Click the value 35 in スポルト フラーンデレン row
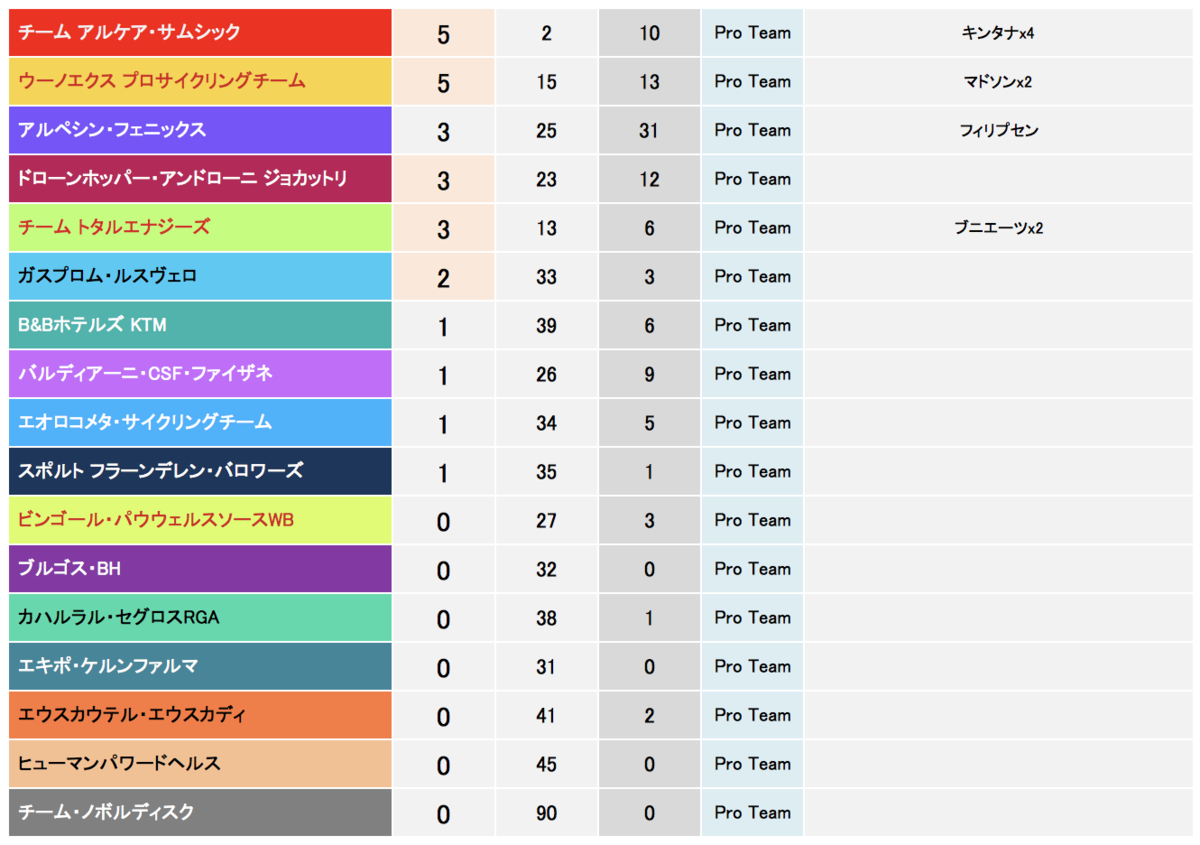The image size is (1200, 845). [546, 472]
